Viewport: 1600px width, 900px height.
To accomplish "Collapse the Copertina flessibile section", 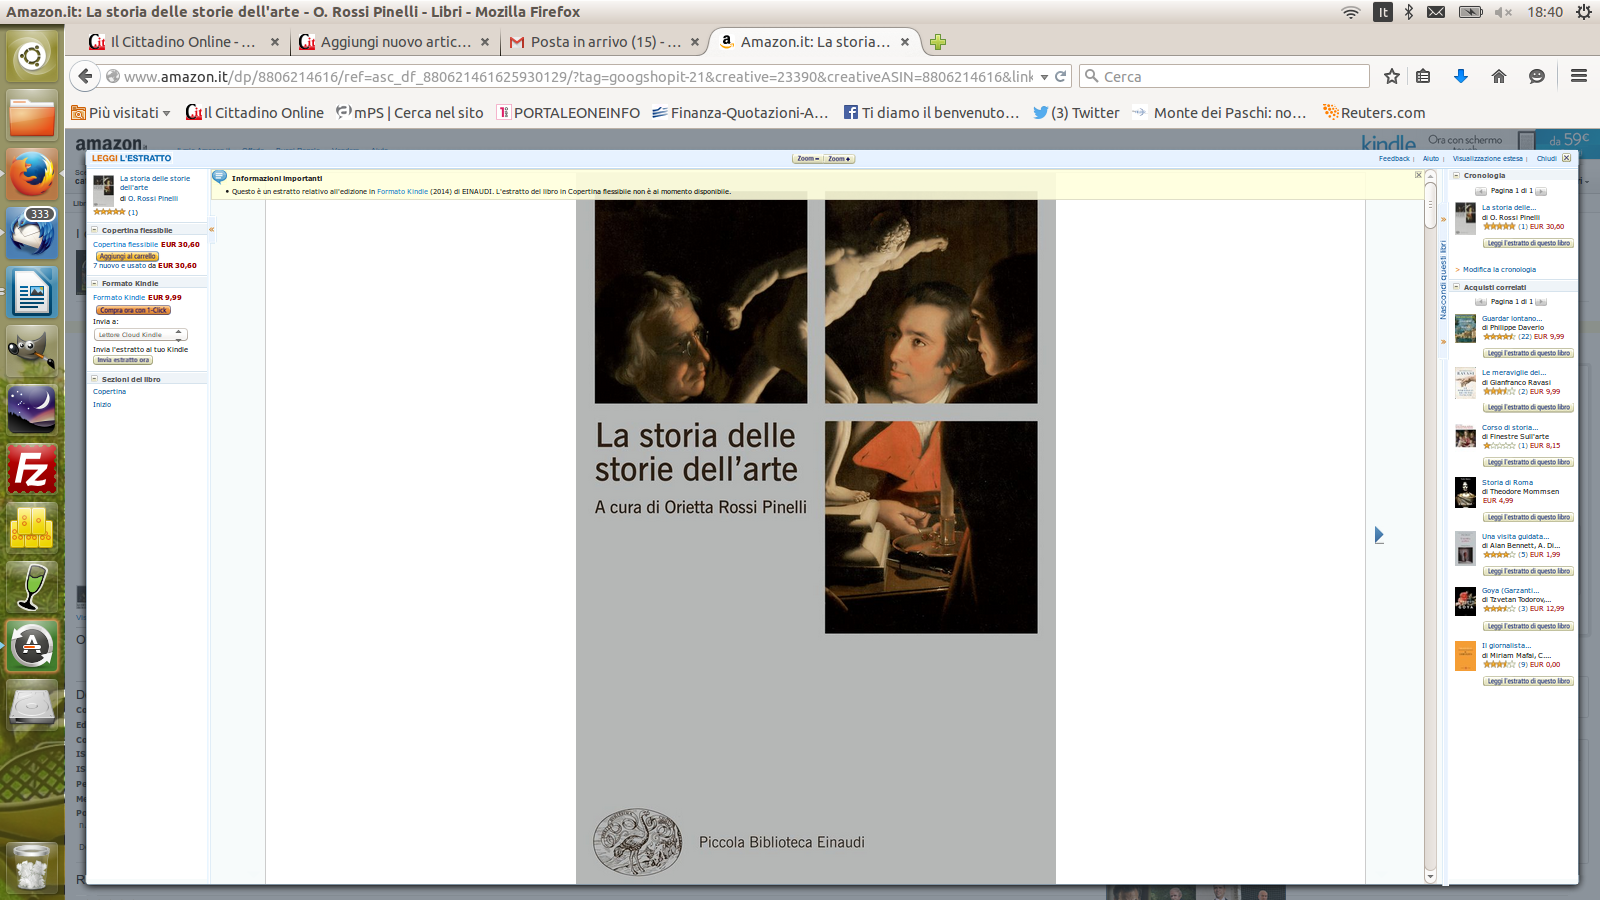I will [x=94, y=230].
